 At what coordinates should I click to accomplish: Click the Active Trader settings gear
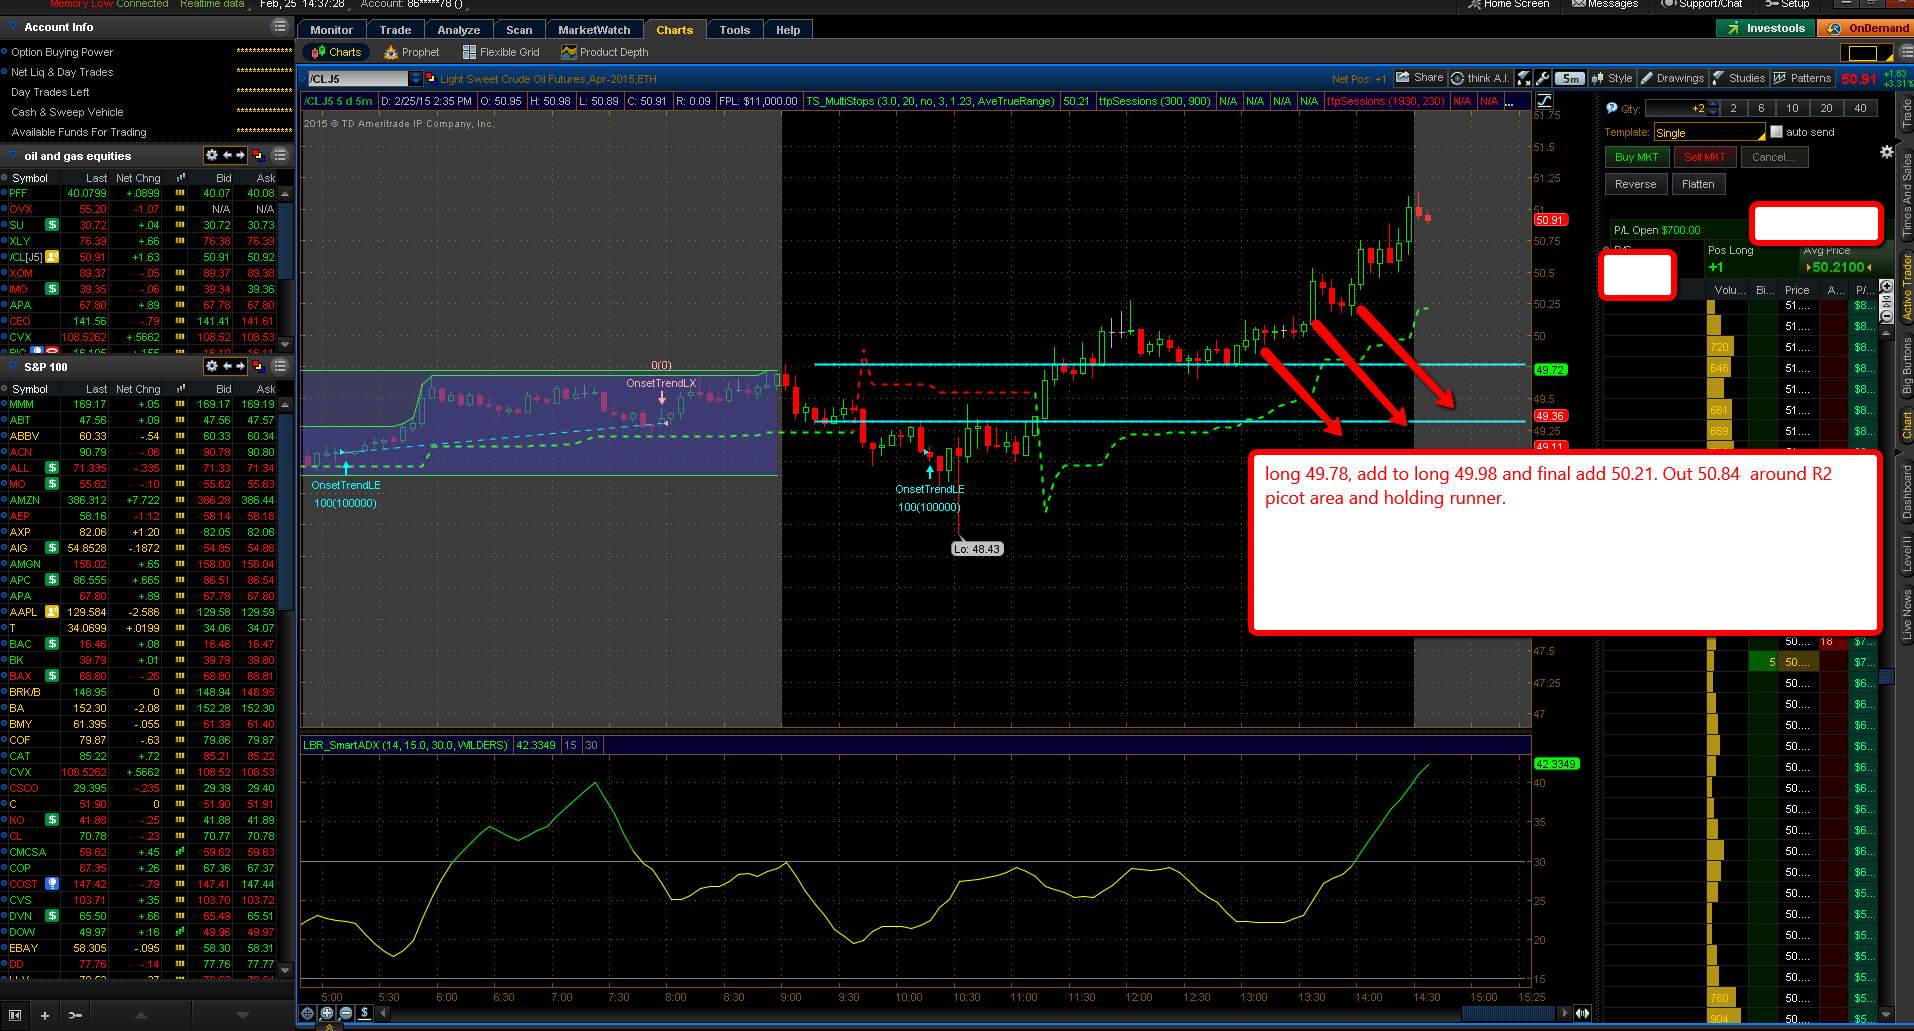(1886, 152)
